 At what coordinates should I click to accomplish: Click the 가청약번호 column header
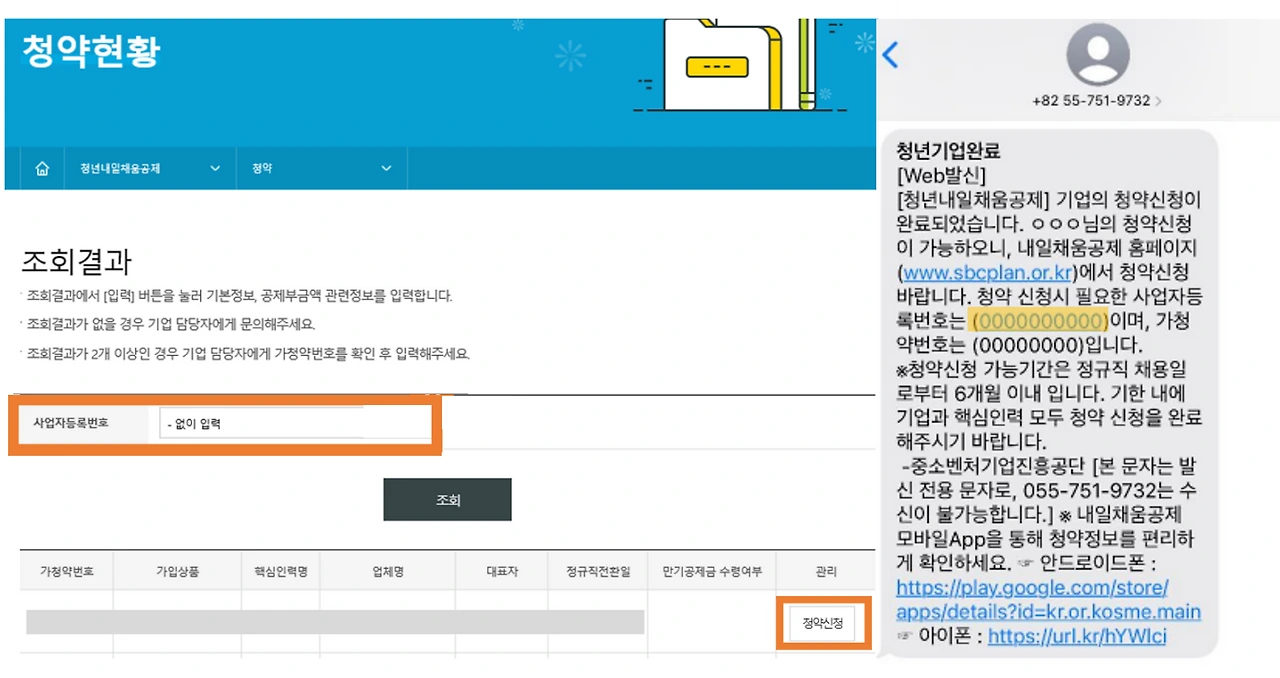click(65, 571)
